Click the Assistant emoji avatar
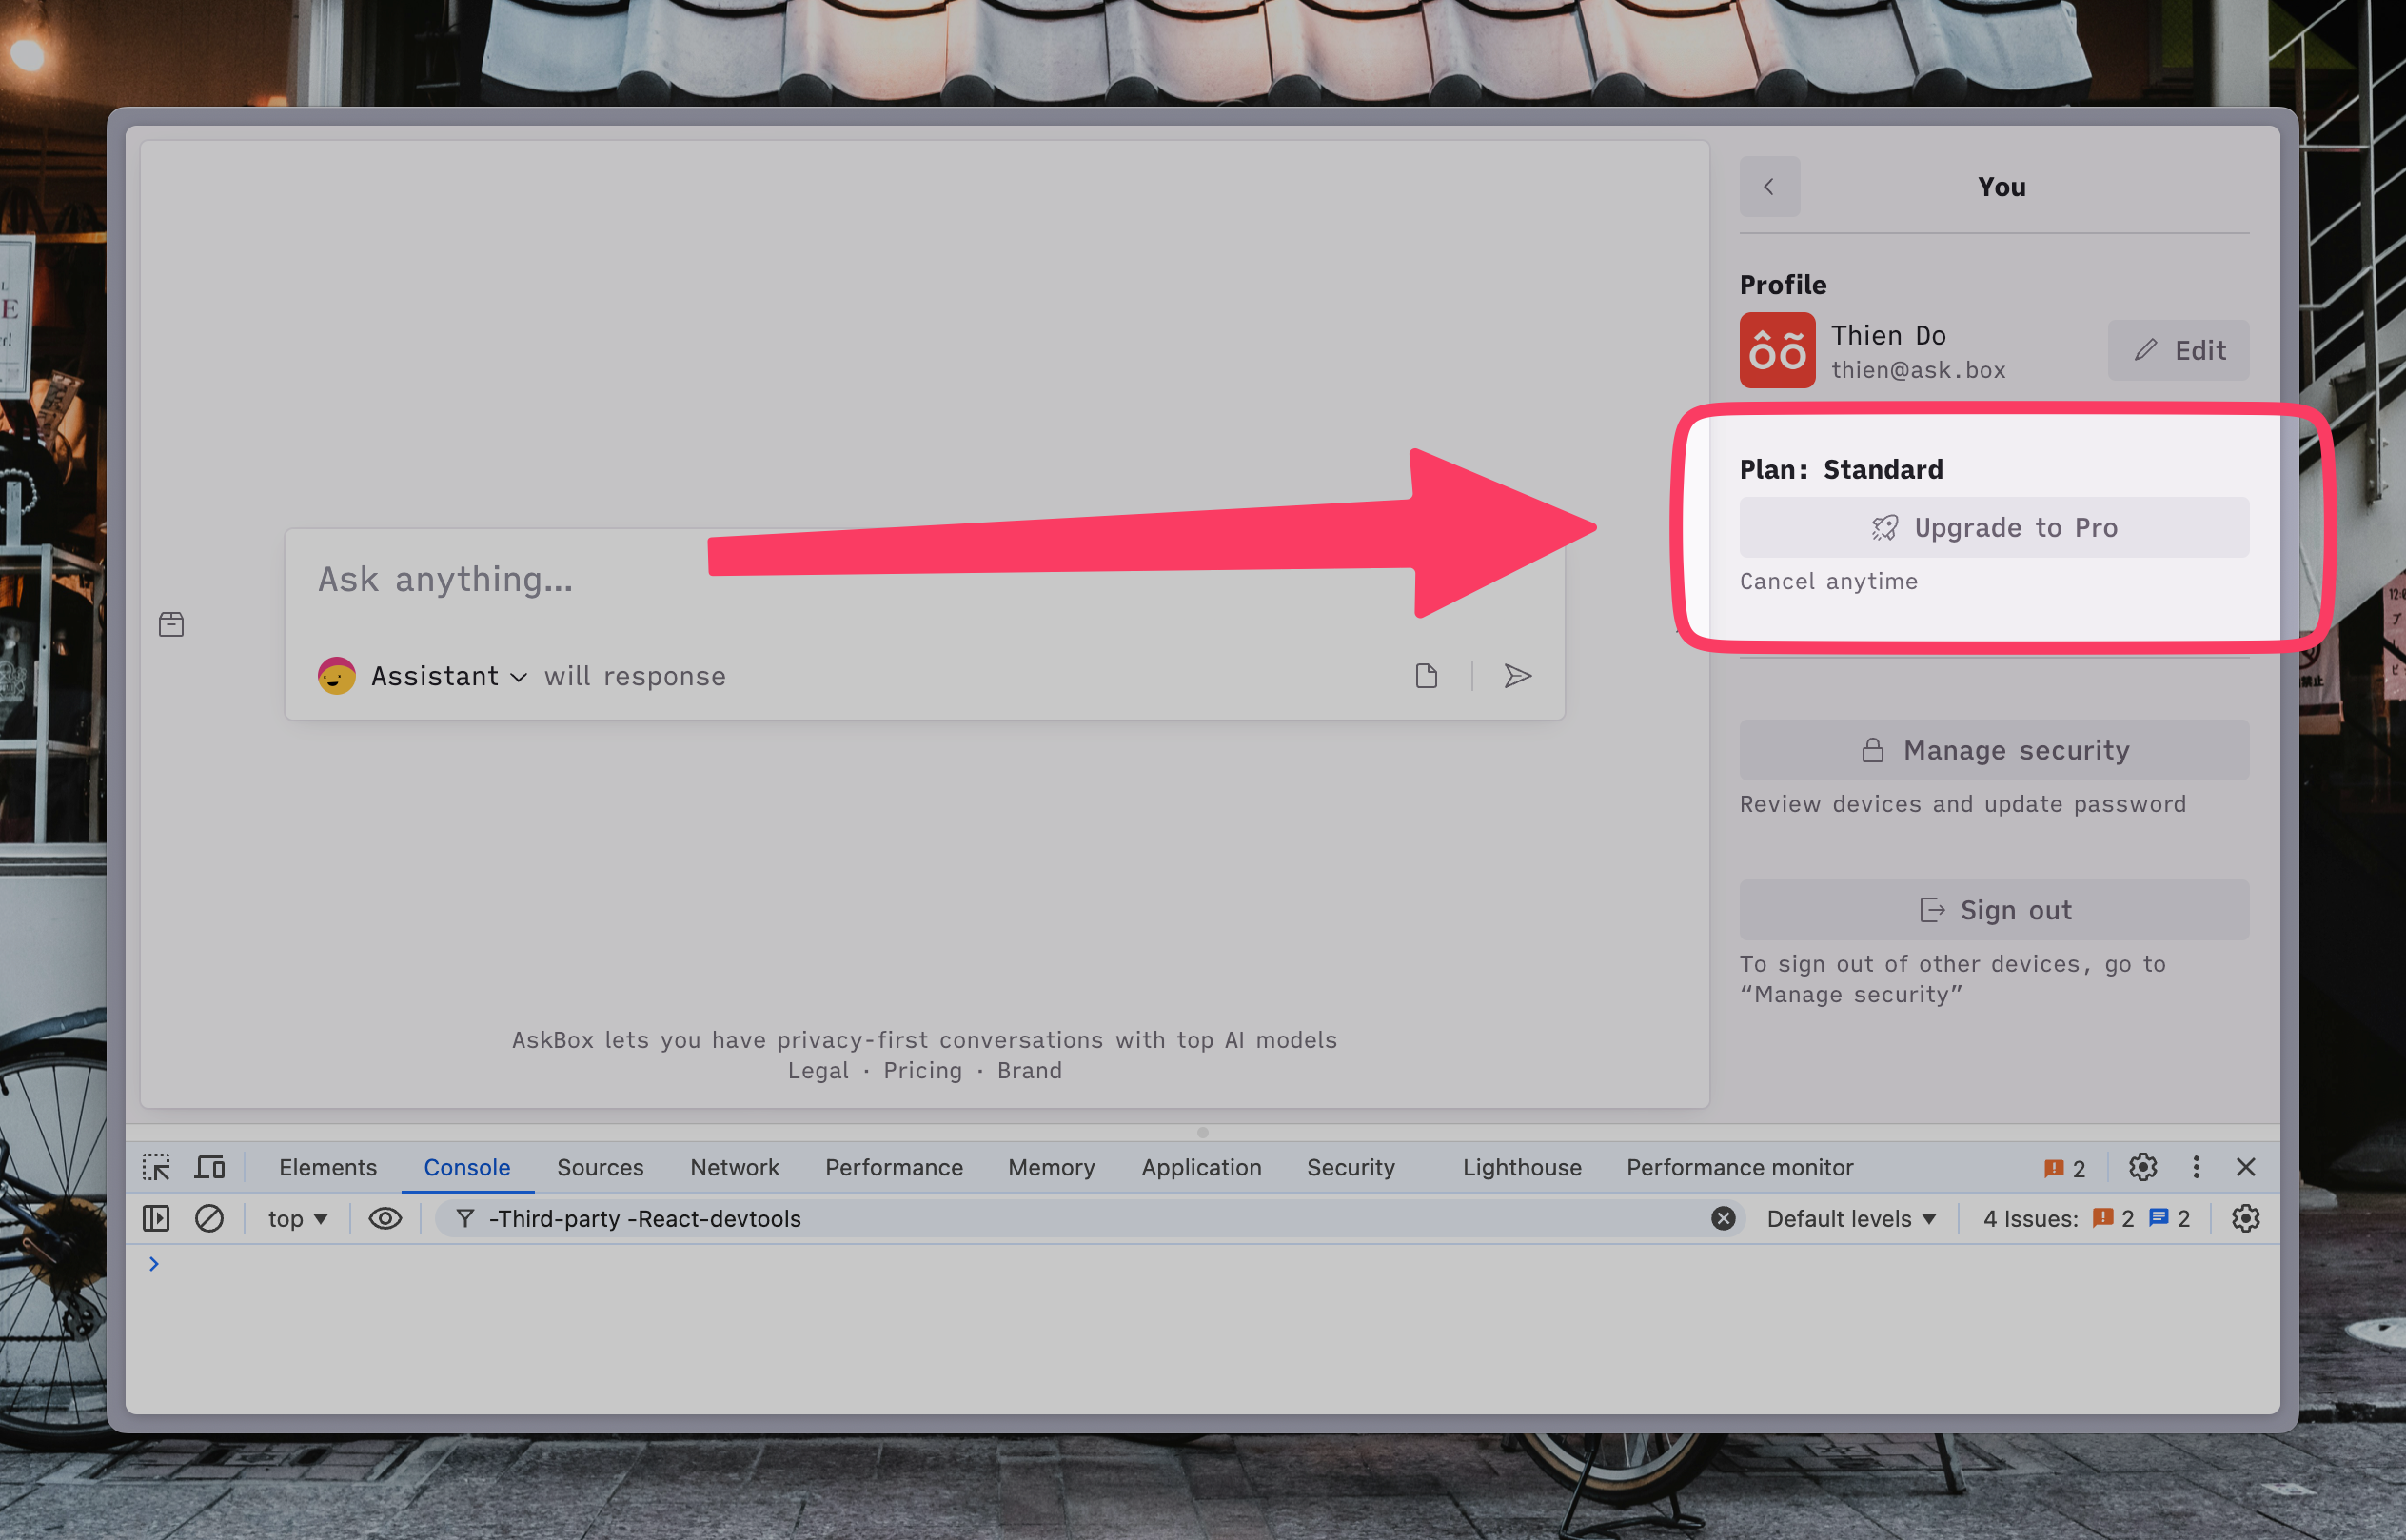This screenshot has width=2406, height=1540. (x=337, y=676)
